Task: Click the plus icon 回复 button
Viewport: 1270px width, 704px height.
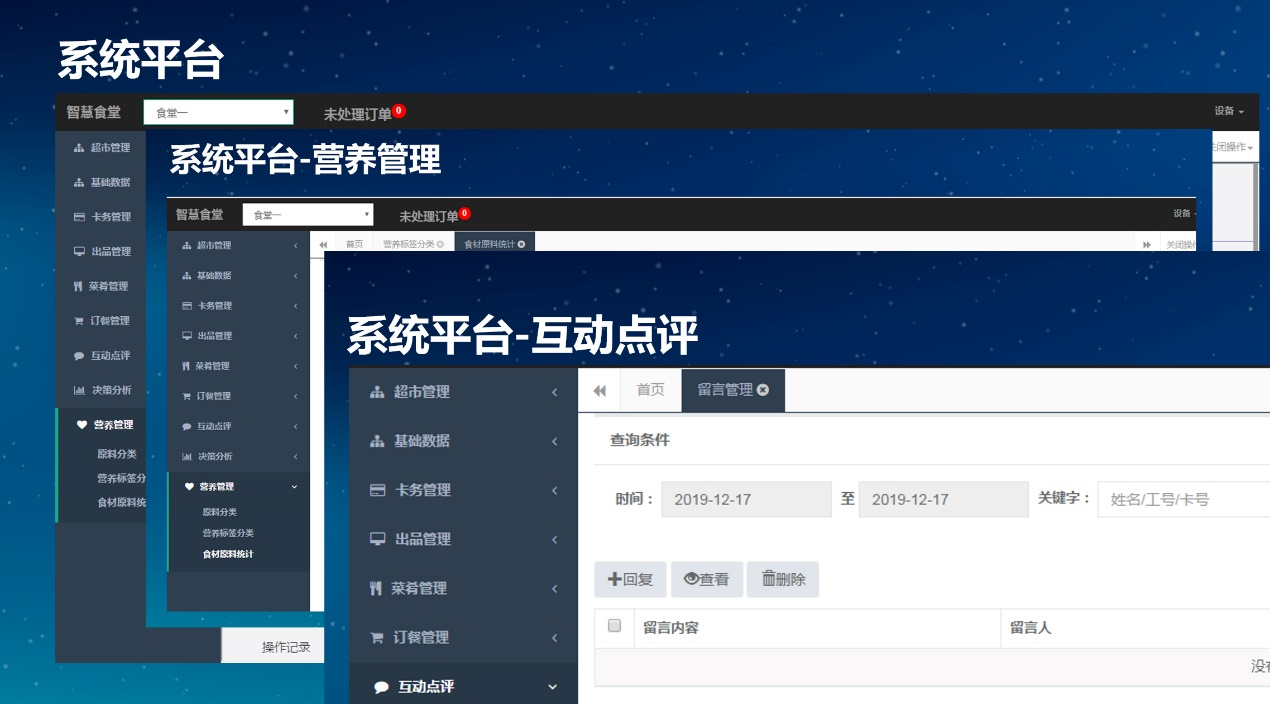Action: coord(630,579)
